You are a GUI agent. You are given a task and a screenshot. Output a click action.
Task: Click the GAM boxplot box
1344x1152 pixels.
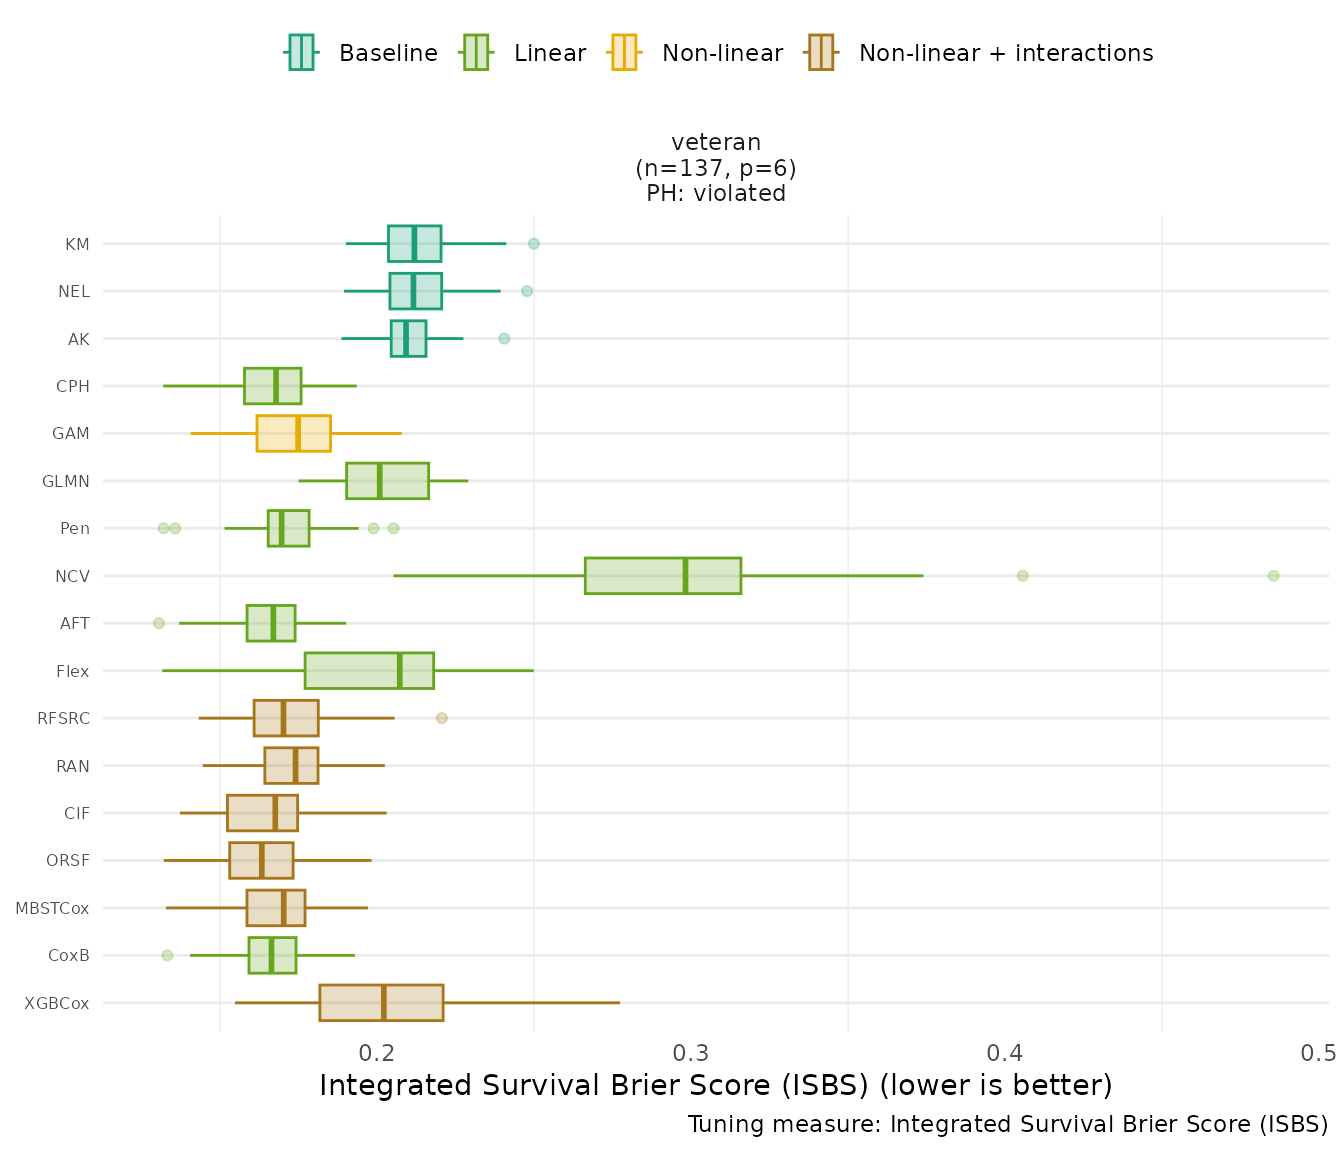(x=293, y=434)
